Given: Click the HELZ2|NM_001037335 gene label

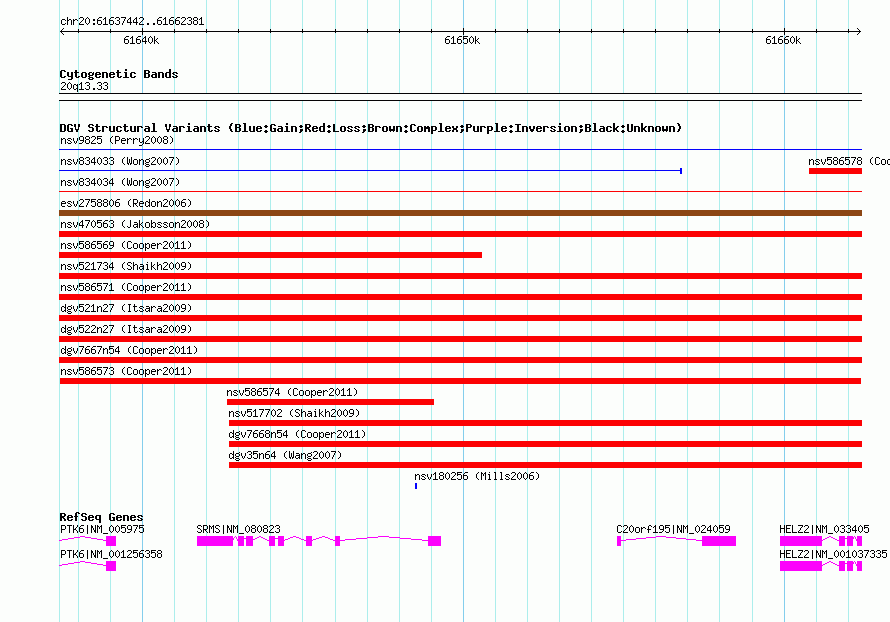Looking at the screenshot, I should coord(833,554).
